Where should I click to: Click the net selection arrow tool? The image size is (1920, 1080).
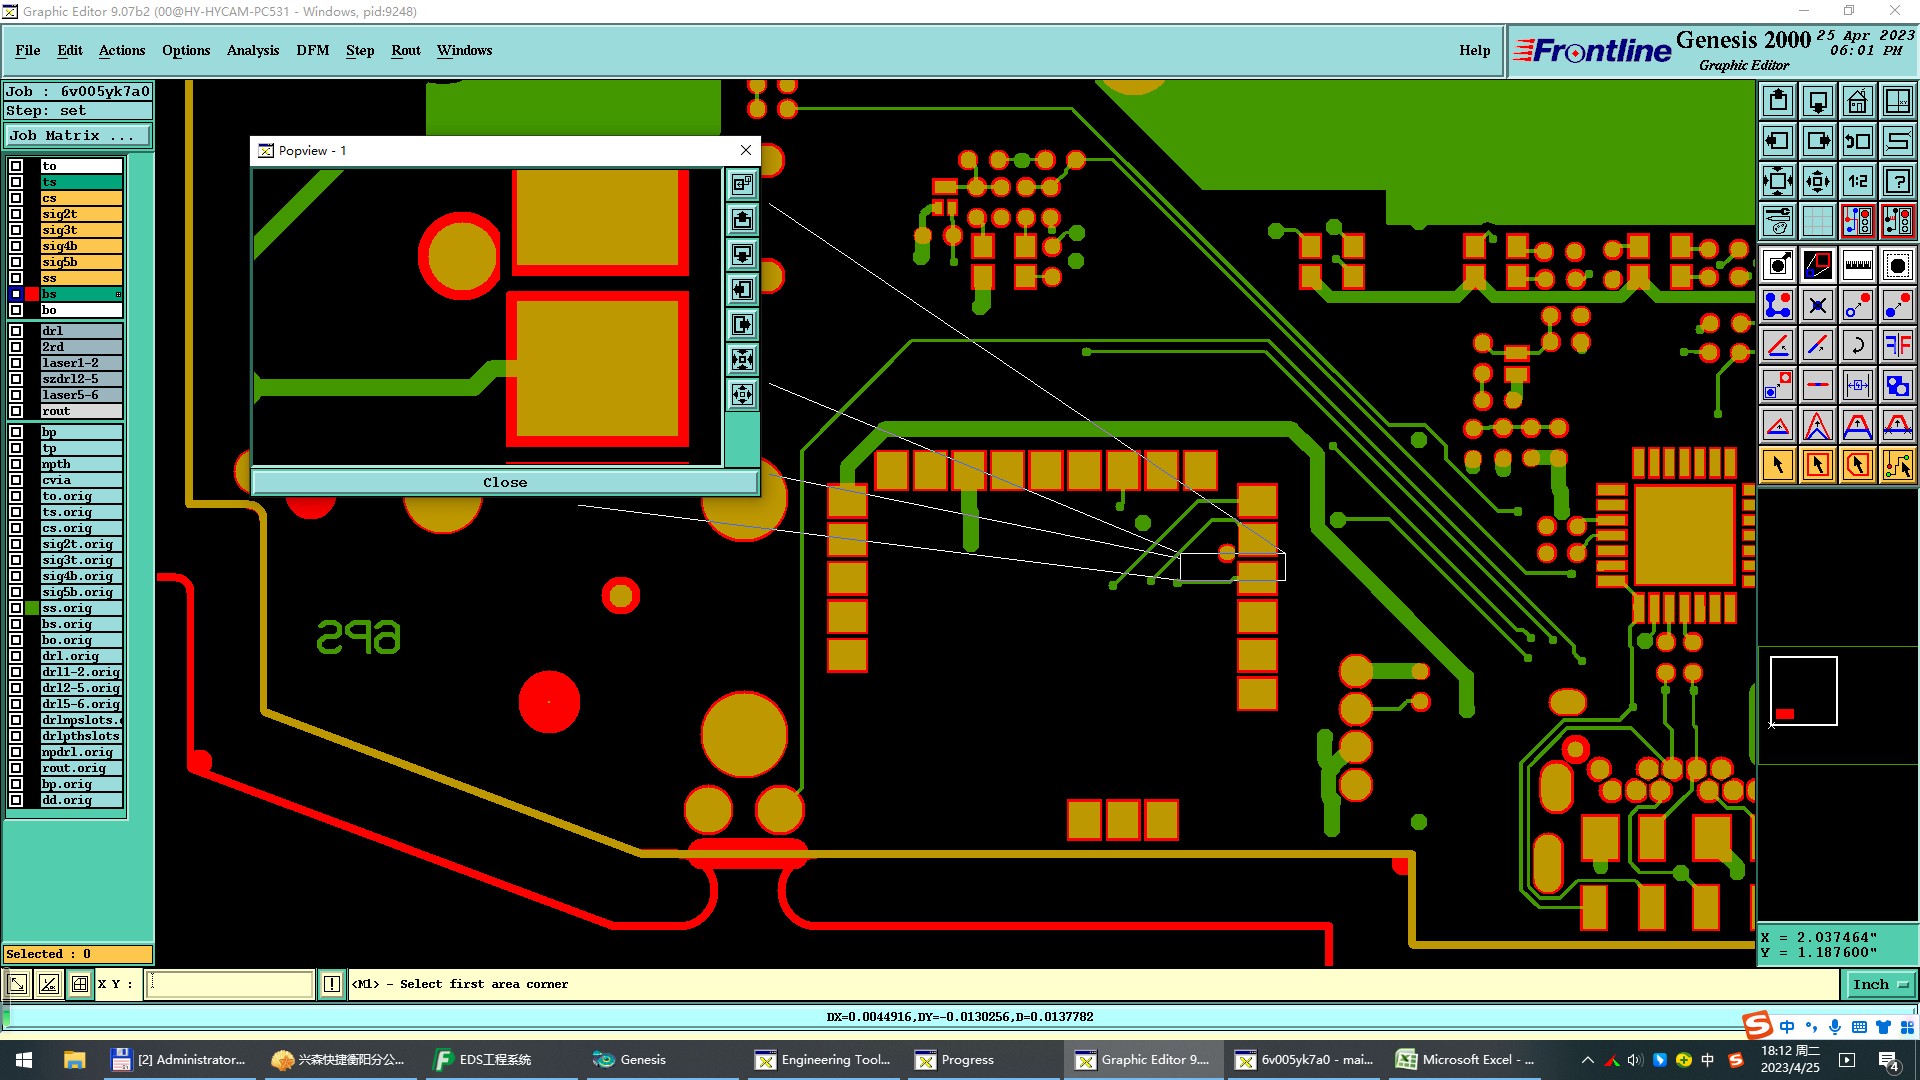pyautogui.click(x=1897, y=465)
